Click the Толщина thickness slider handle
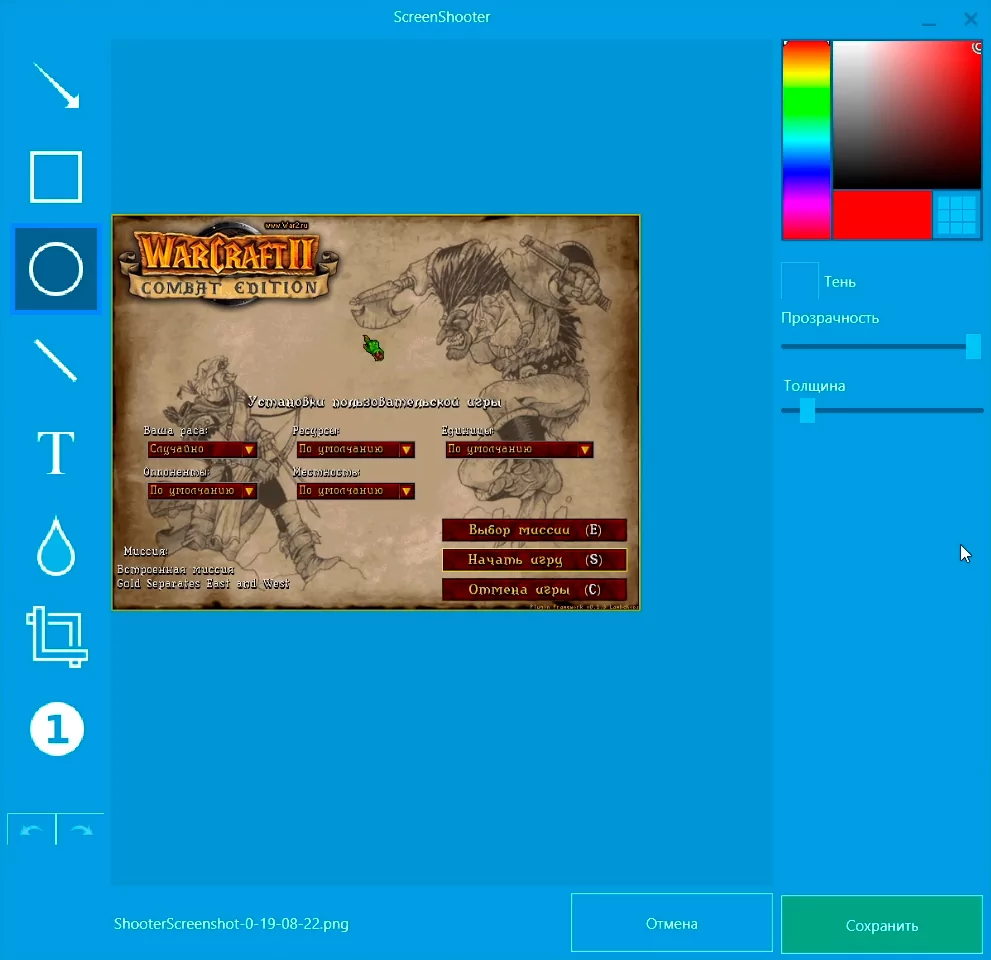991x960 pixels. 807,410
